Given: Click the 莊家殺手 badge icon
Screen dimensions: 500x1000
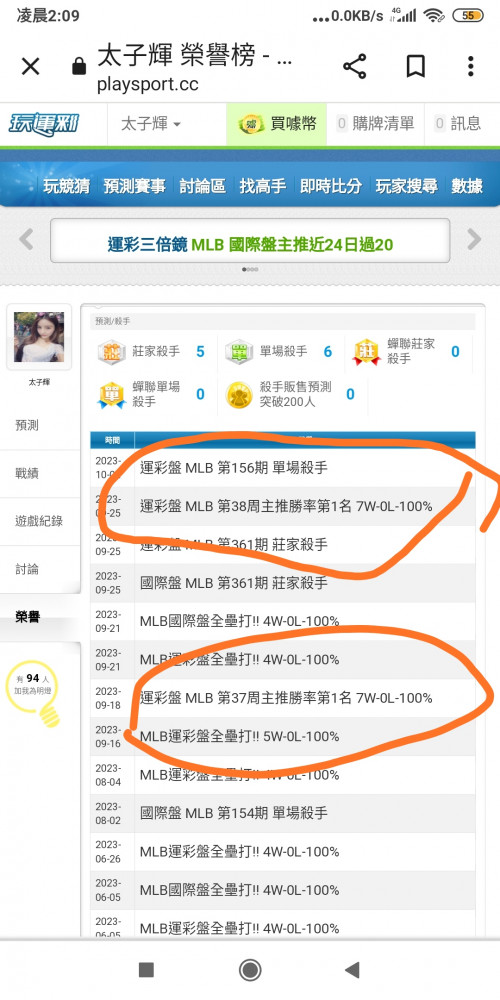Looking at the screenshot, I should click(111, 351).
